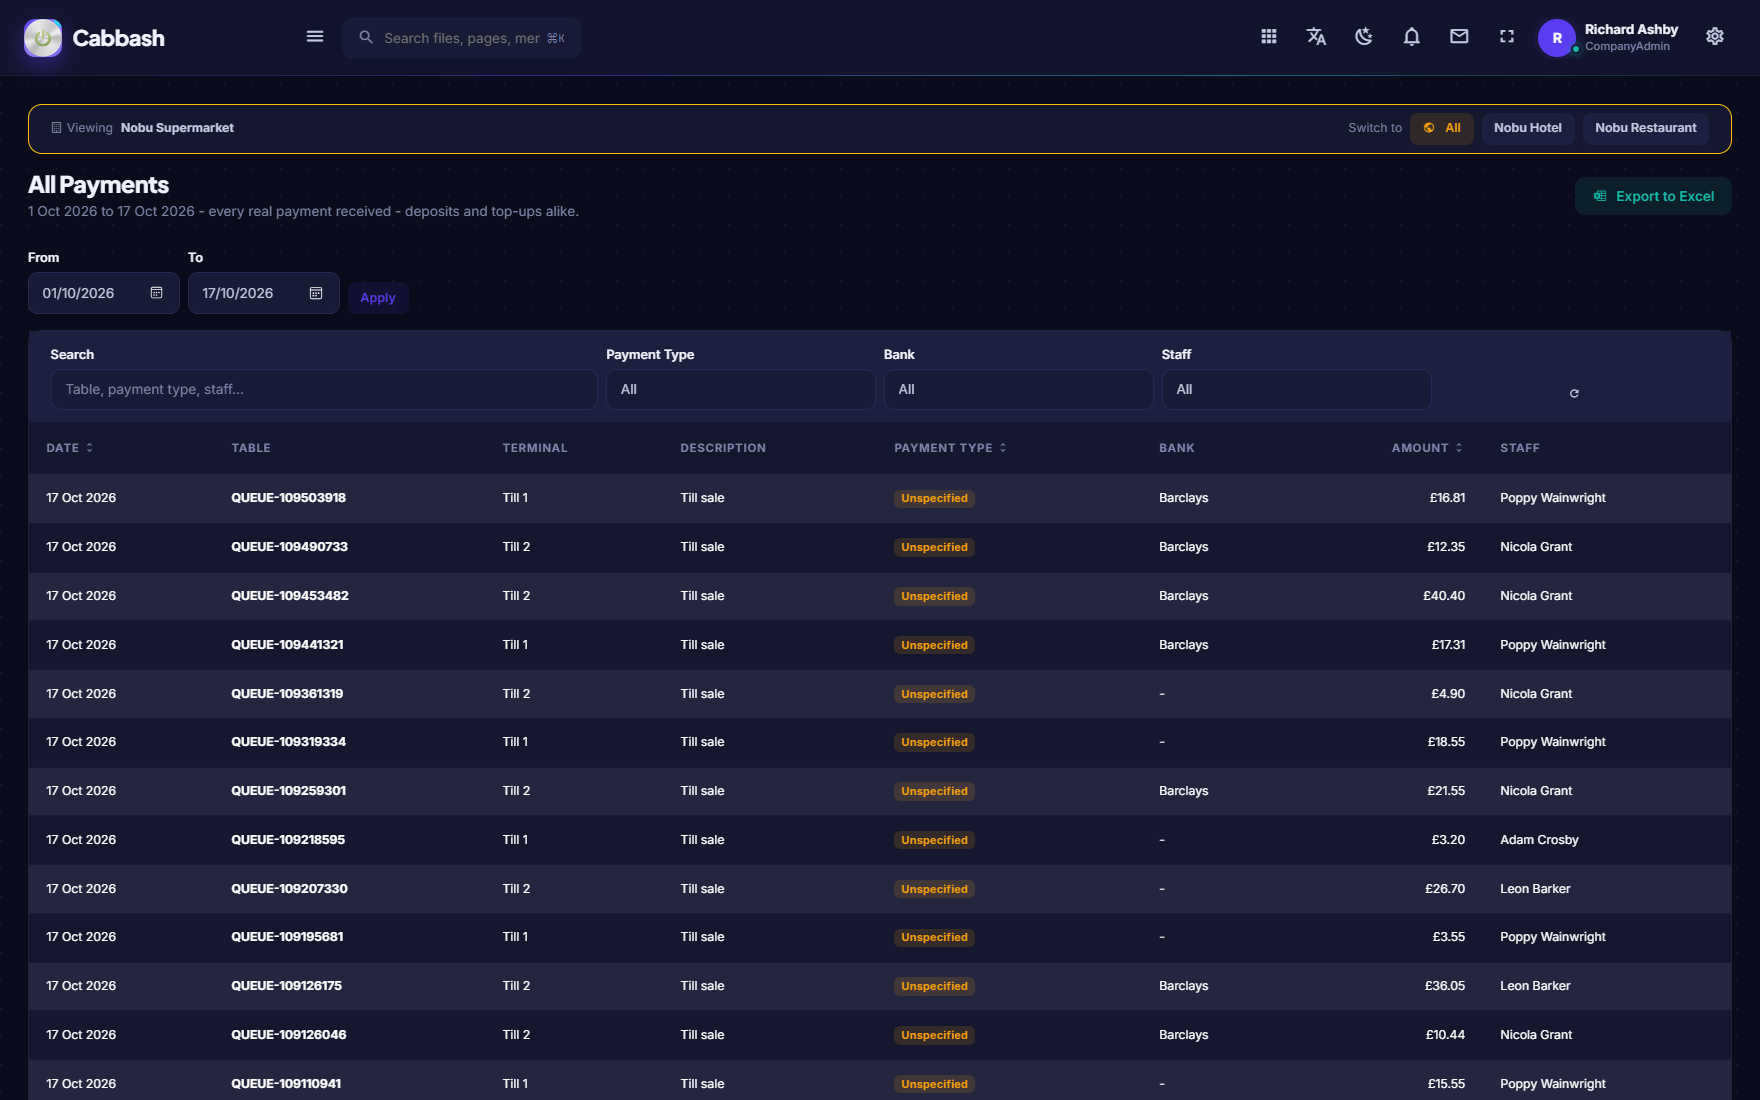Click table entry QUEUE-109126175
This screenshot has width=1760, height=1100.
point(286,986)
